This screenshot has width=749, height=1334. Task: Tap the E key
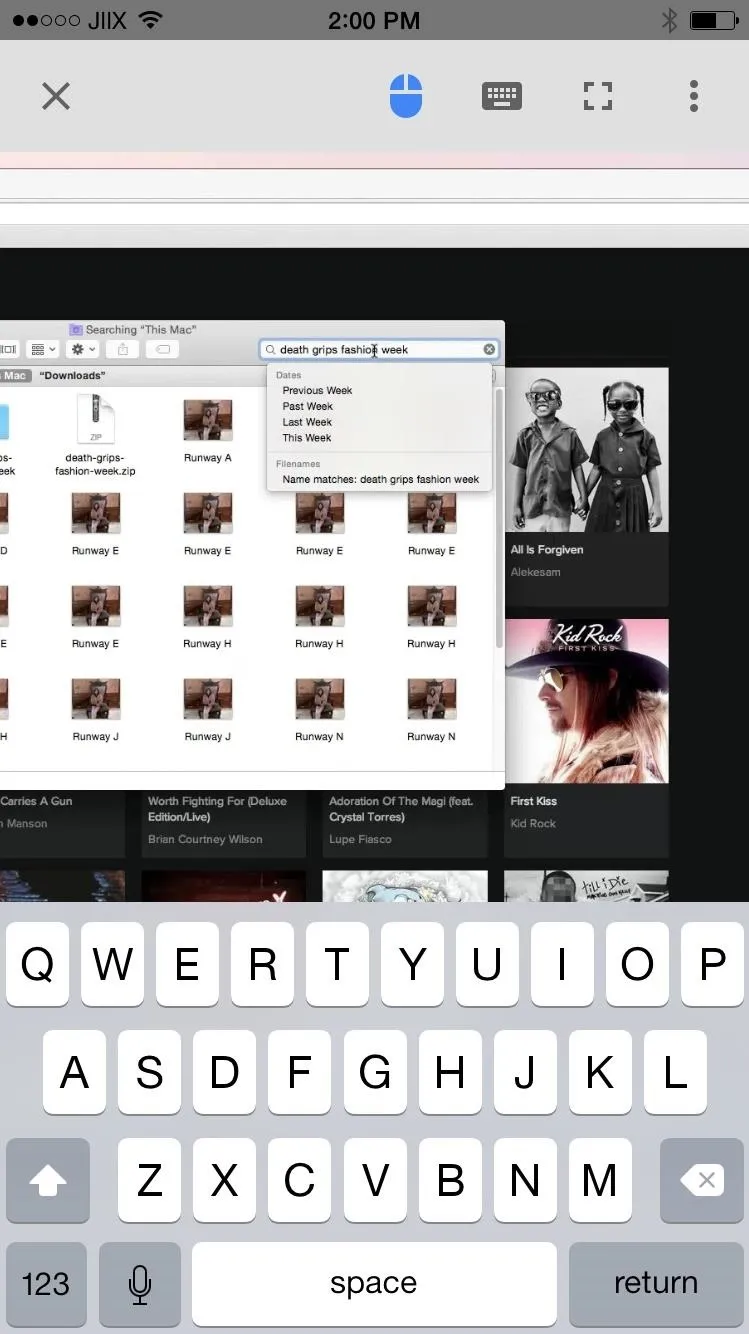tap(187, 964)
